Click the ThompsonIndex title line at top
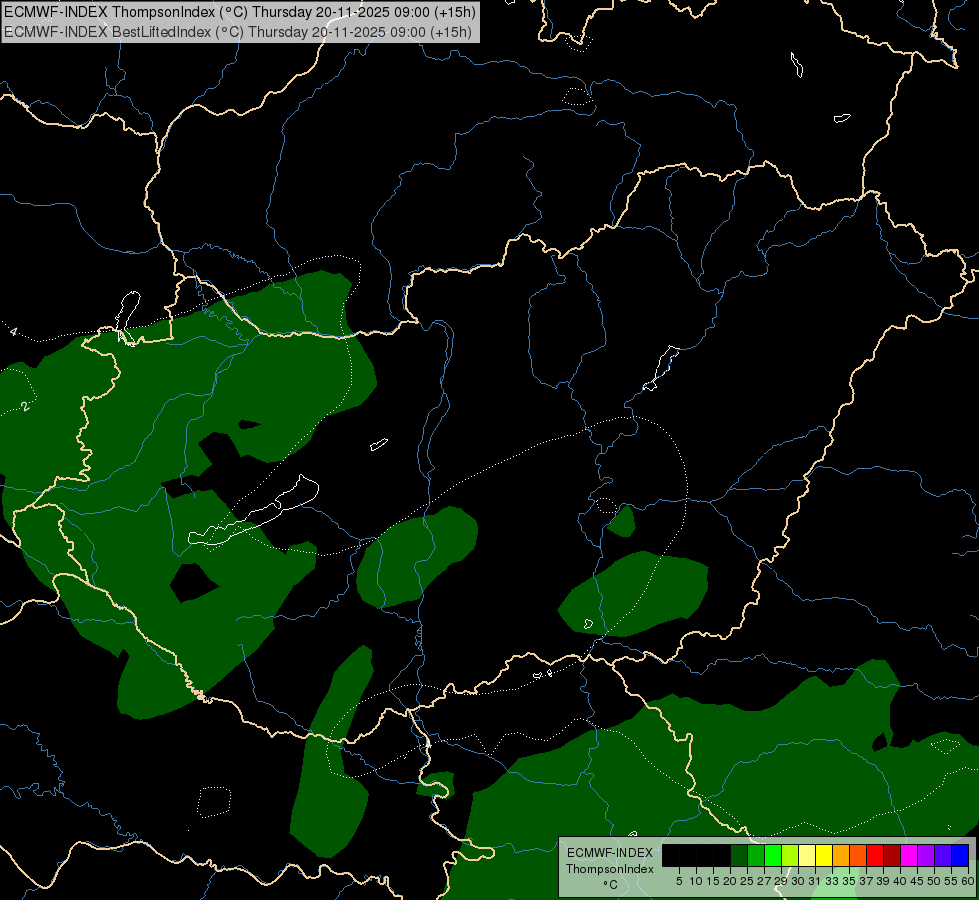 240,12
